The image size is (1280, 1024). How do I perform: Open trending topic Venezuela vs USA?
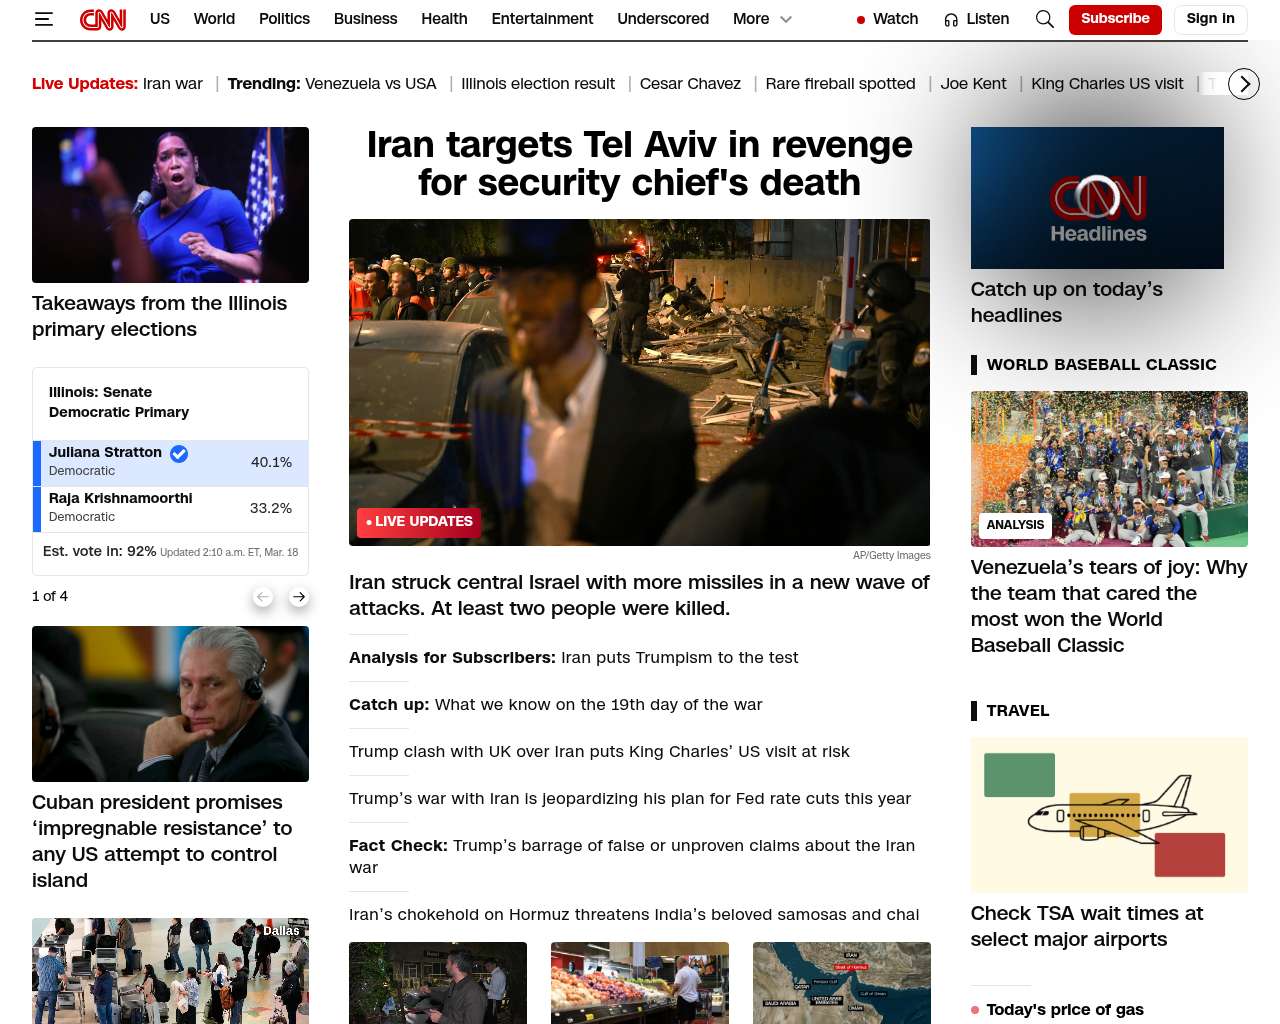tap(371, 84)
